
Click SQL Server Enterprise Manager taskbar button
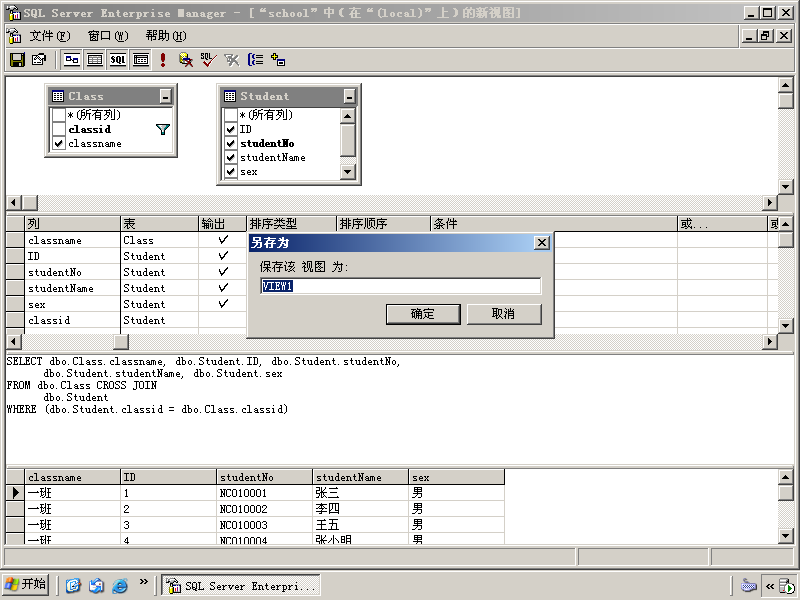coord(241,586)
